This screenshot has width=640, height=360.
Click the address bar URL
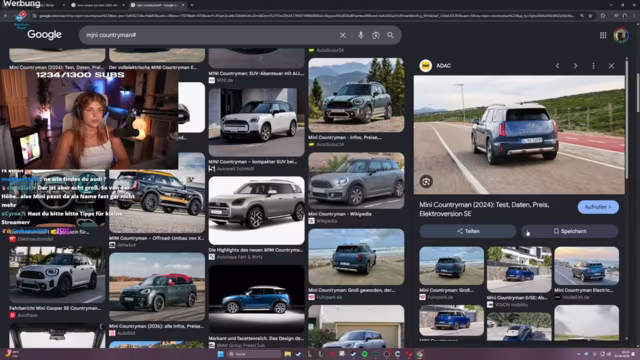tap(306, 16)
